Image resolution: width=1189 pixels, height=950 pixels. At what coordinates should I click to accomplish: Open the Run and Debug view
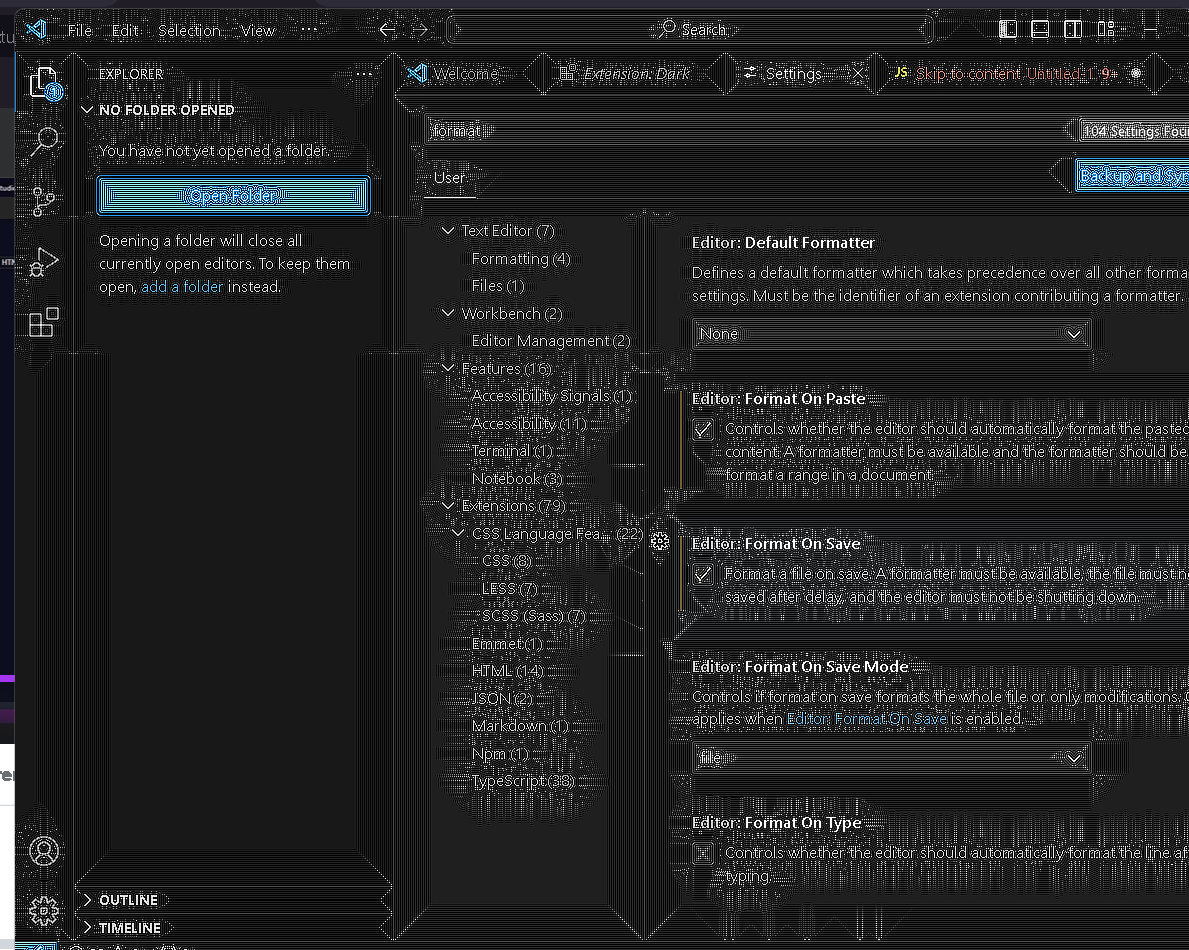[x=44, y=262]
